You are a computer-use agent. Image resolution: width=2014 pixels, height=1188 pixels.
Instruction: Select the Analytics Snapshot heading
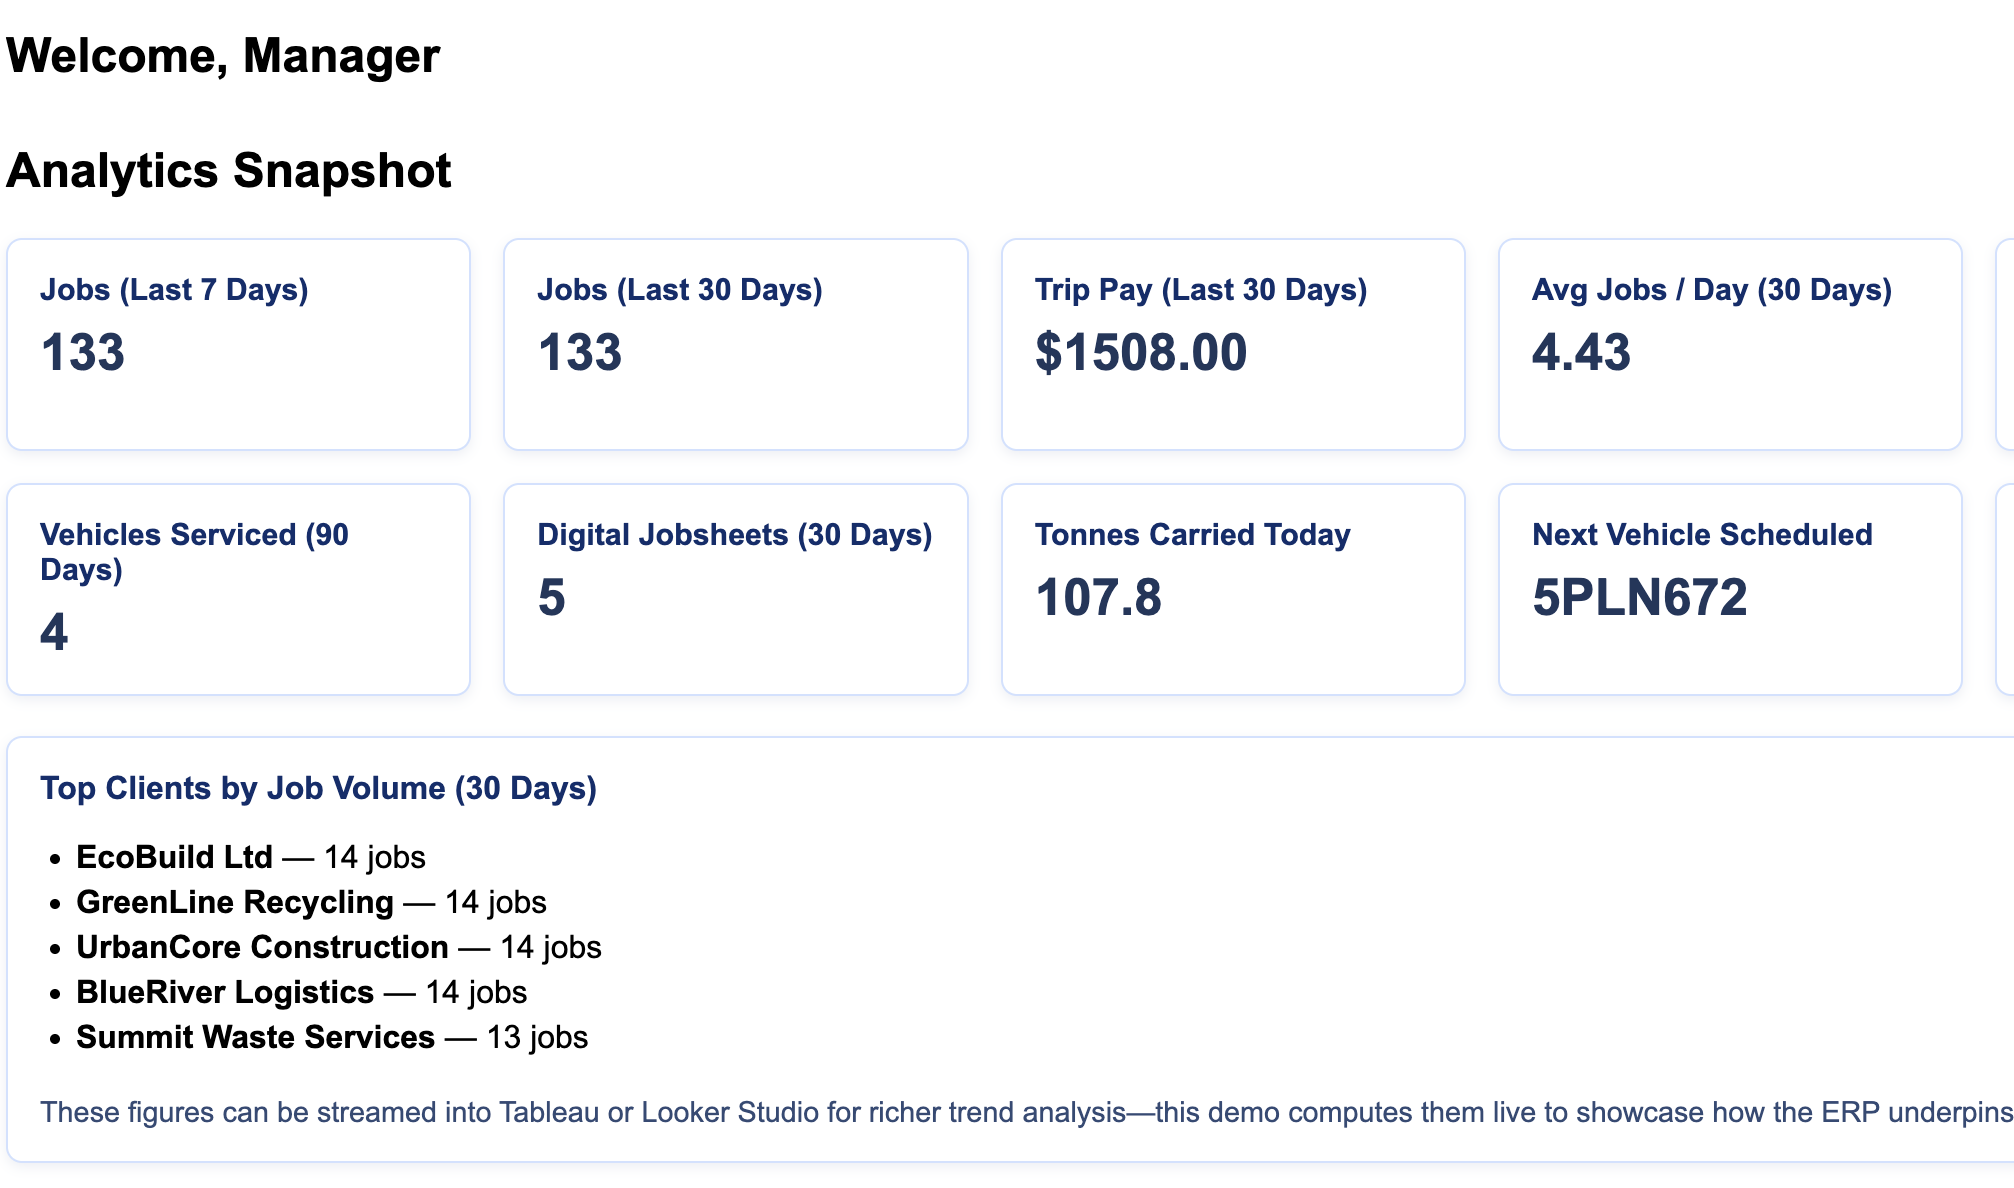pos(229,171)
